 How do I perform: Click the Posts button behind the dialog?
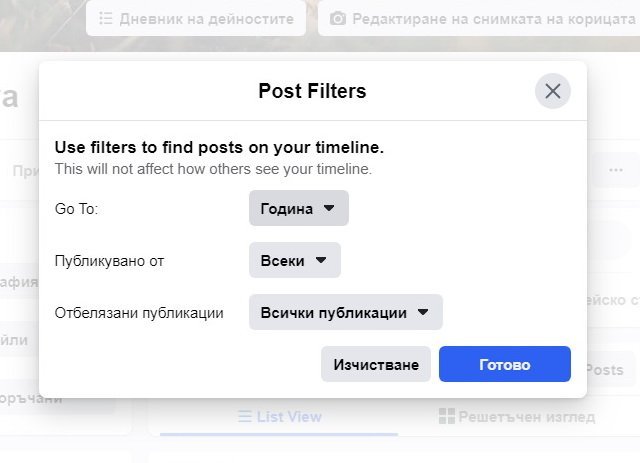click(x=604, y=370)
